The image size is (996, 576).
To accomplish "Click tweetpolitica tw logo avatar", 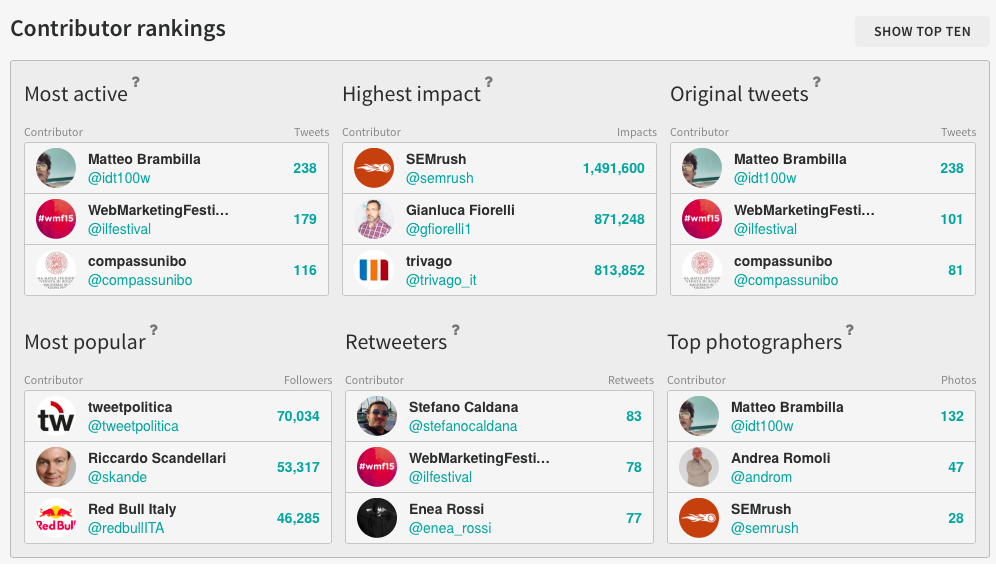I will coord(56,417).
